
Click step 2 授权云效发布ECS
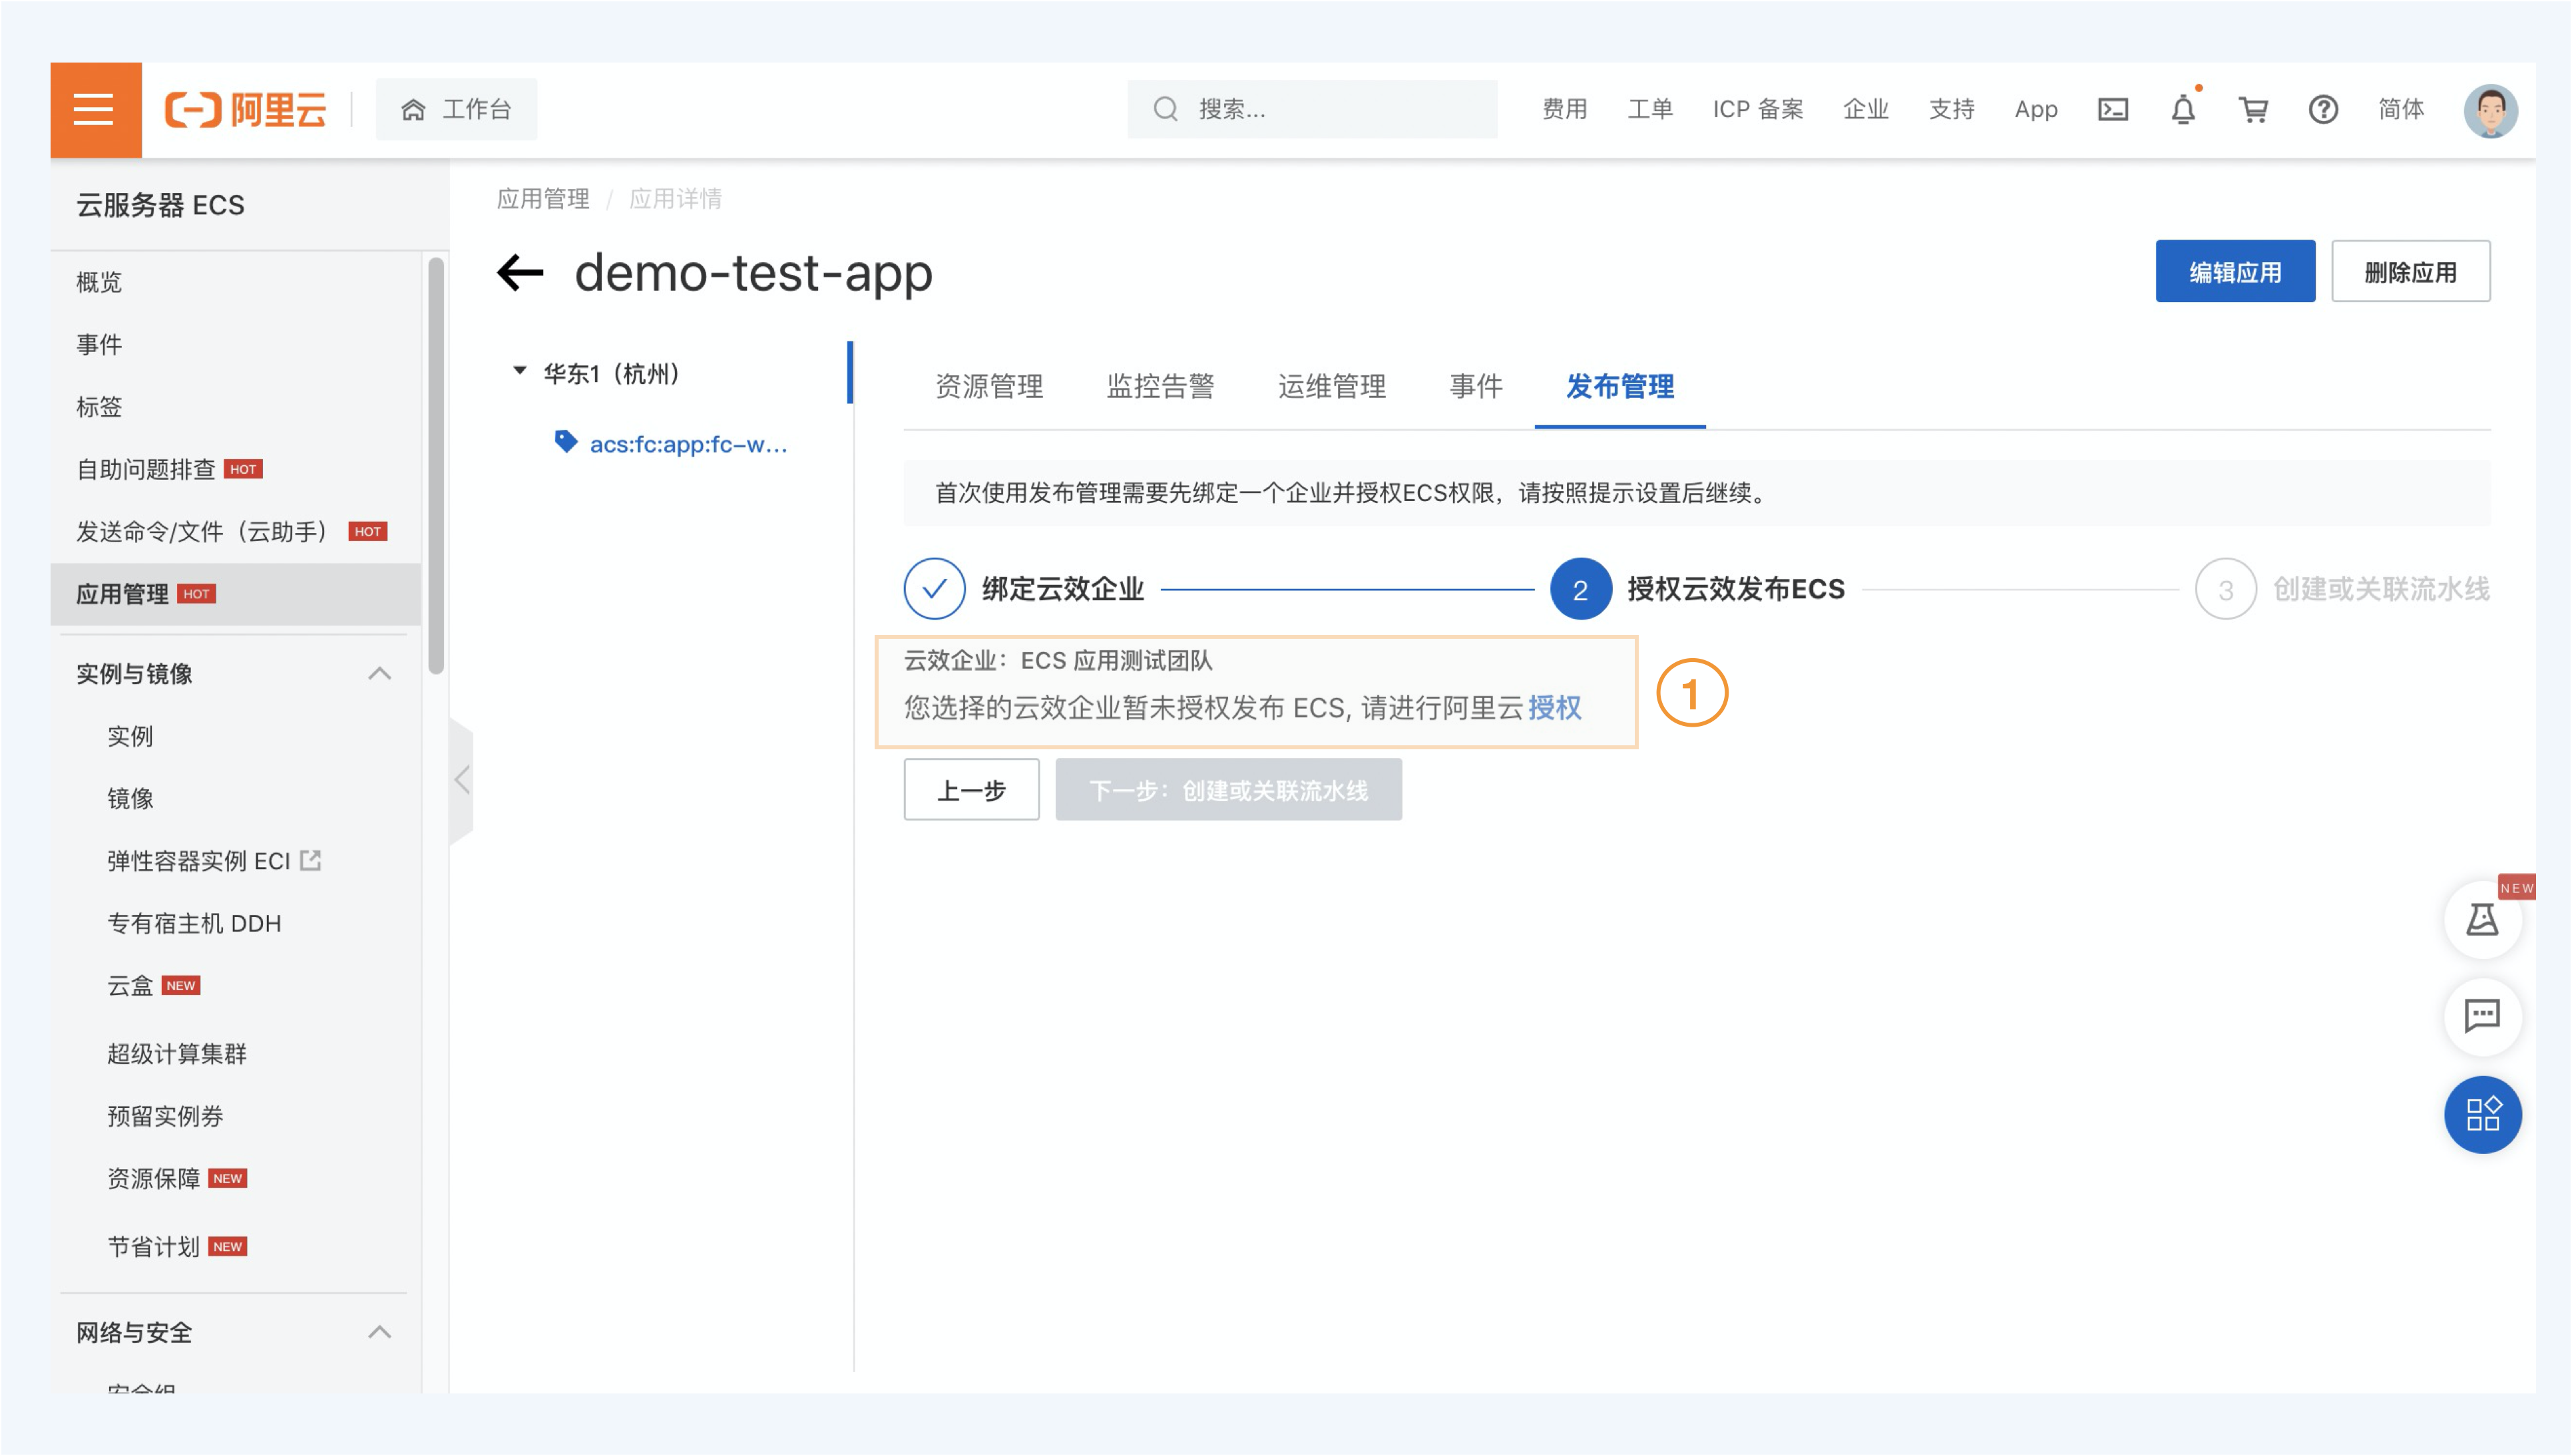(x=1697, y=589)
